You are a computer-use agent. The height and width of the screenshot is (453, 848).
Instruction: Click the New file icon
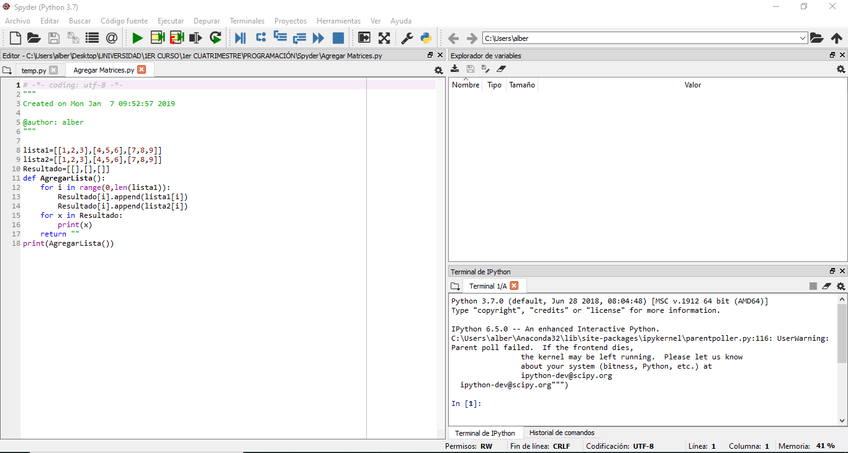[x=15, y=38]
